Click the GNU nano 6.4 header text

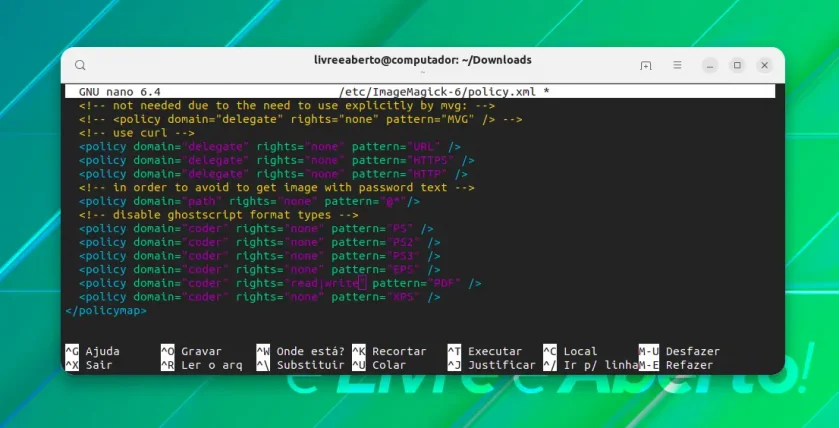tap(119, 92)
